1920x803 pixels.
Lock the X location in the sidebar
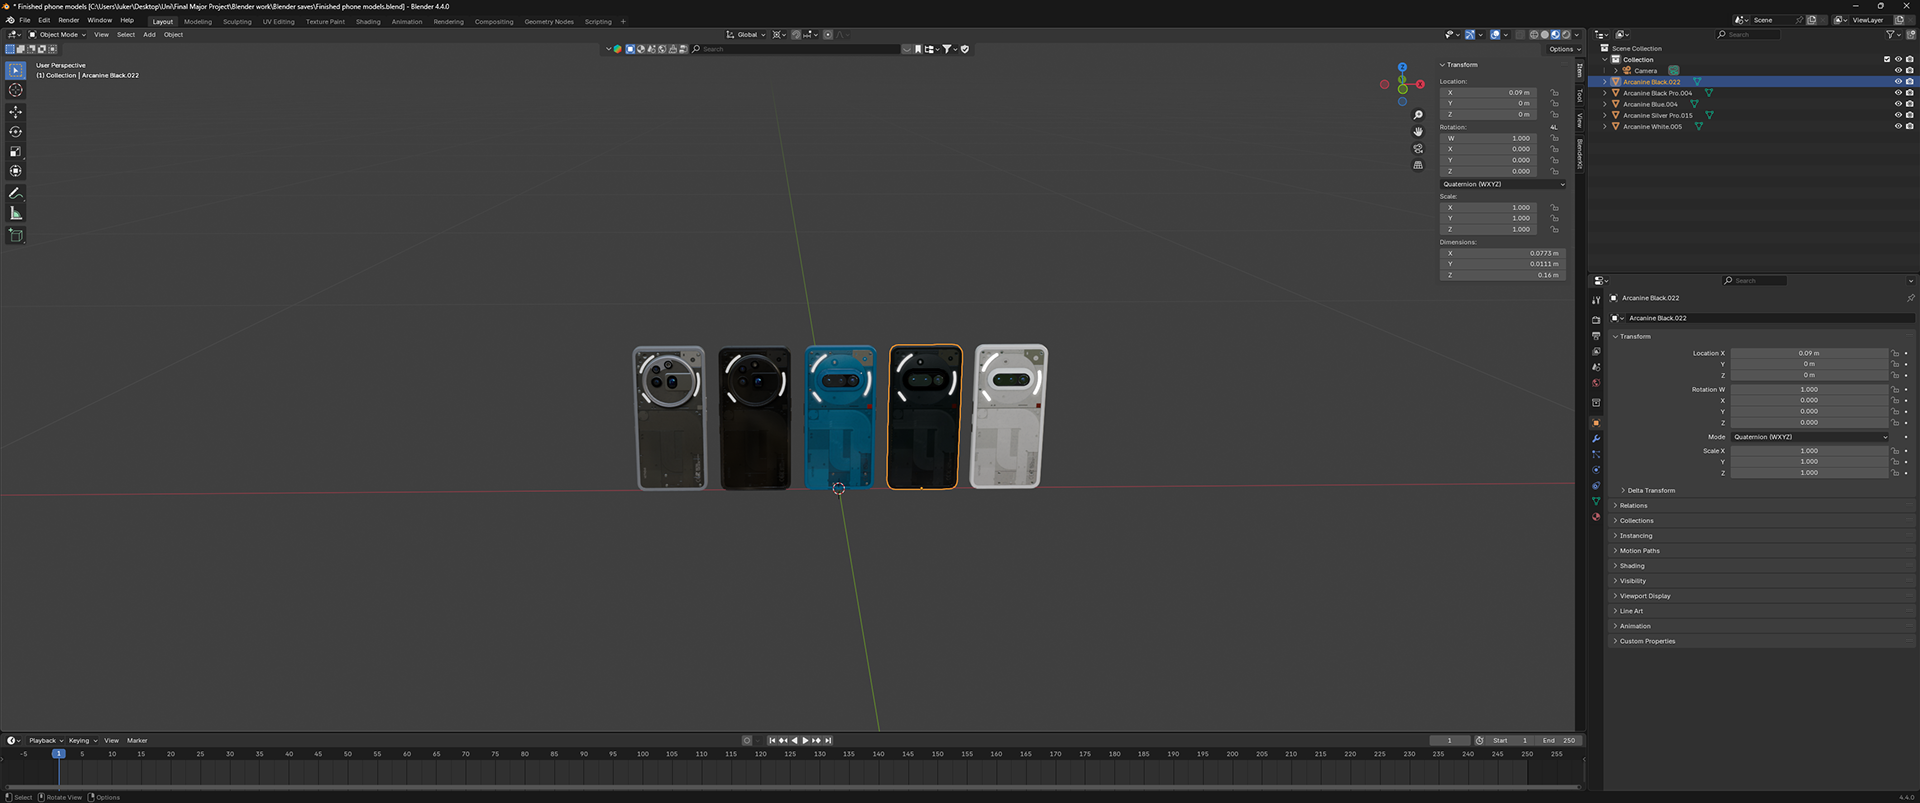[x=1554, y=92]
